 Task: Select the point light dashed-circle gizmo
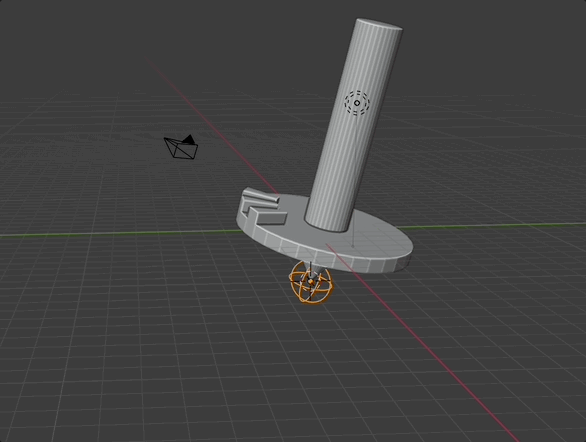[x=357, y=103]
